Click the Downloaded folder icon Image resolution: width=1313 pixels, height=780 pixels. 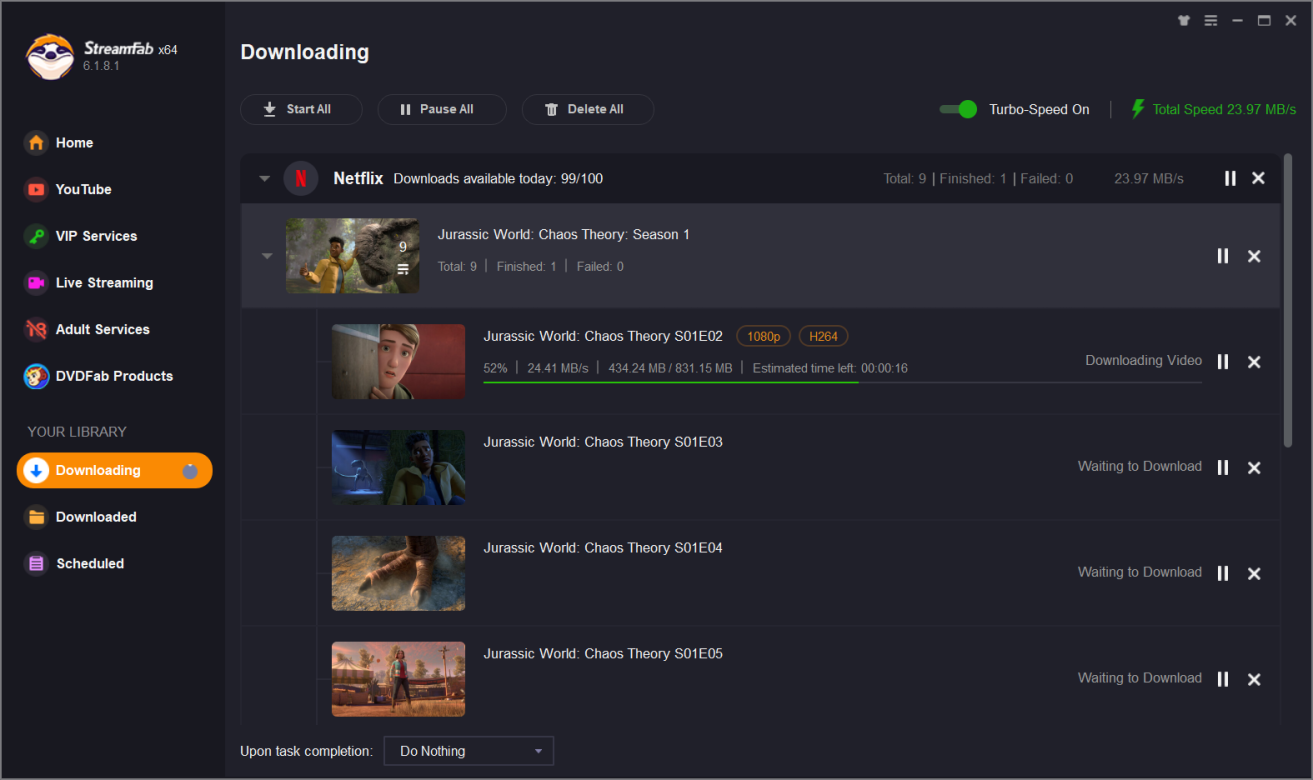(36, 517)
